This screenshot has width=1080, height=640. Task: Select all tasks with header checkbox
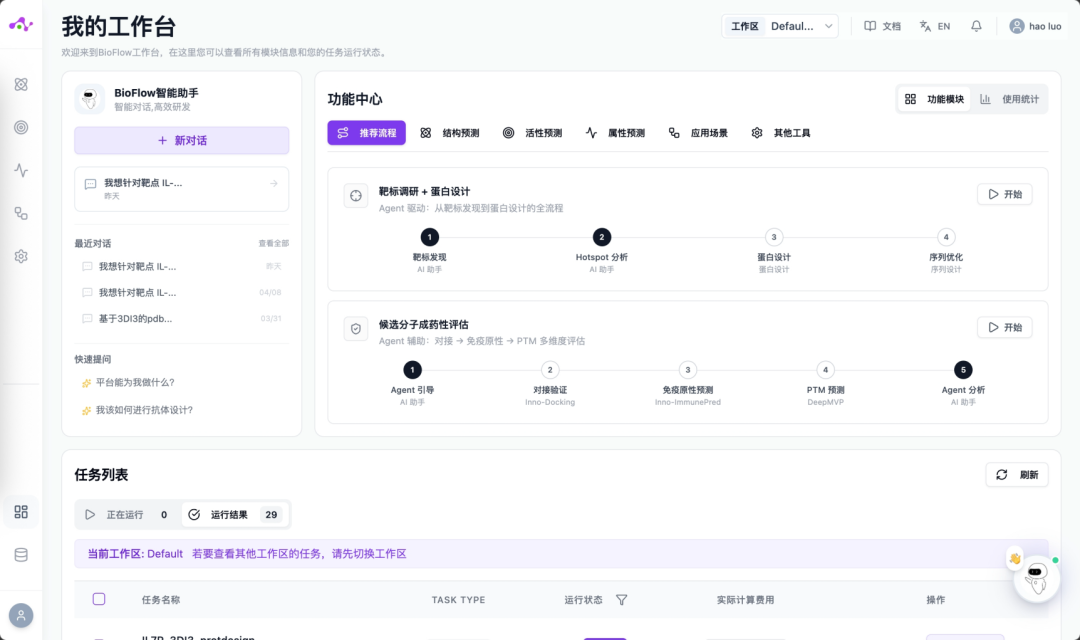[x=99, y=599]
